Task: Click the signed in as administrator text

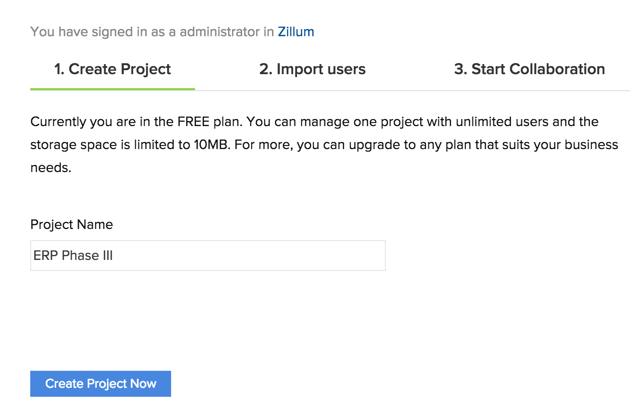Action: (150, 32)
